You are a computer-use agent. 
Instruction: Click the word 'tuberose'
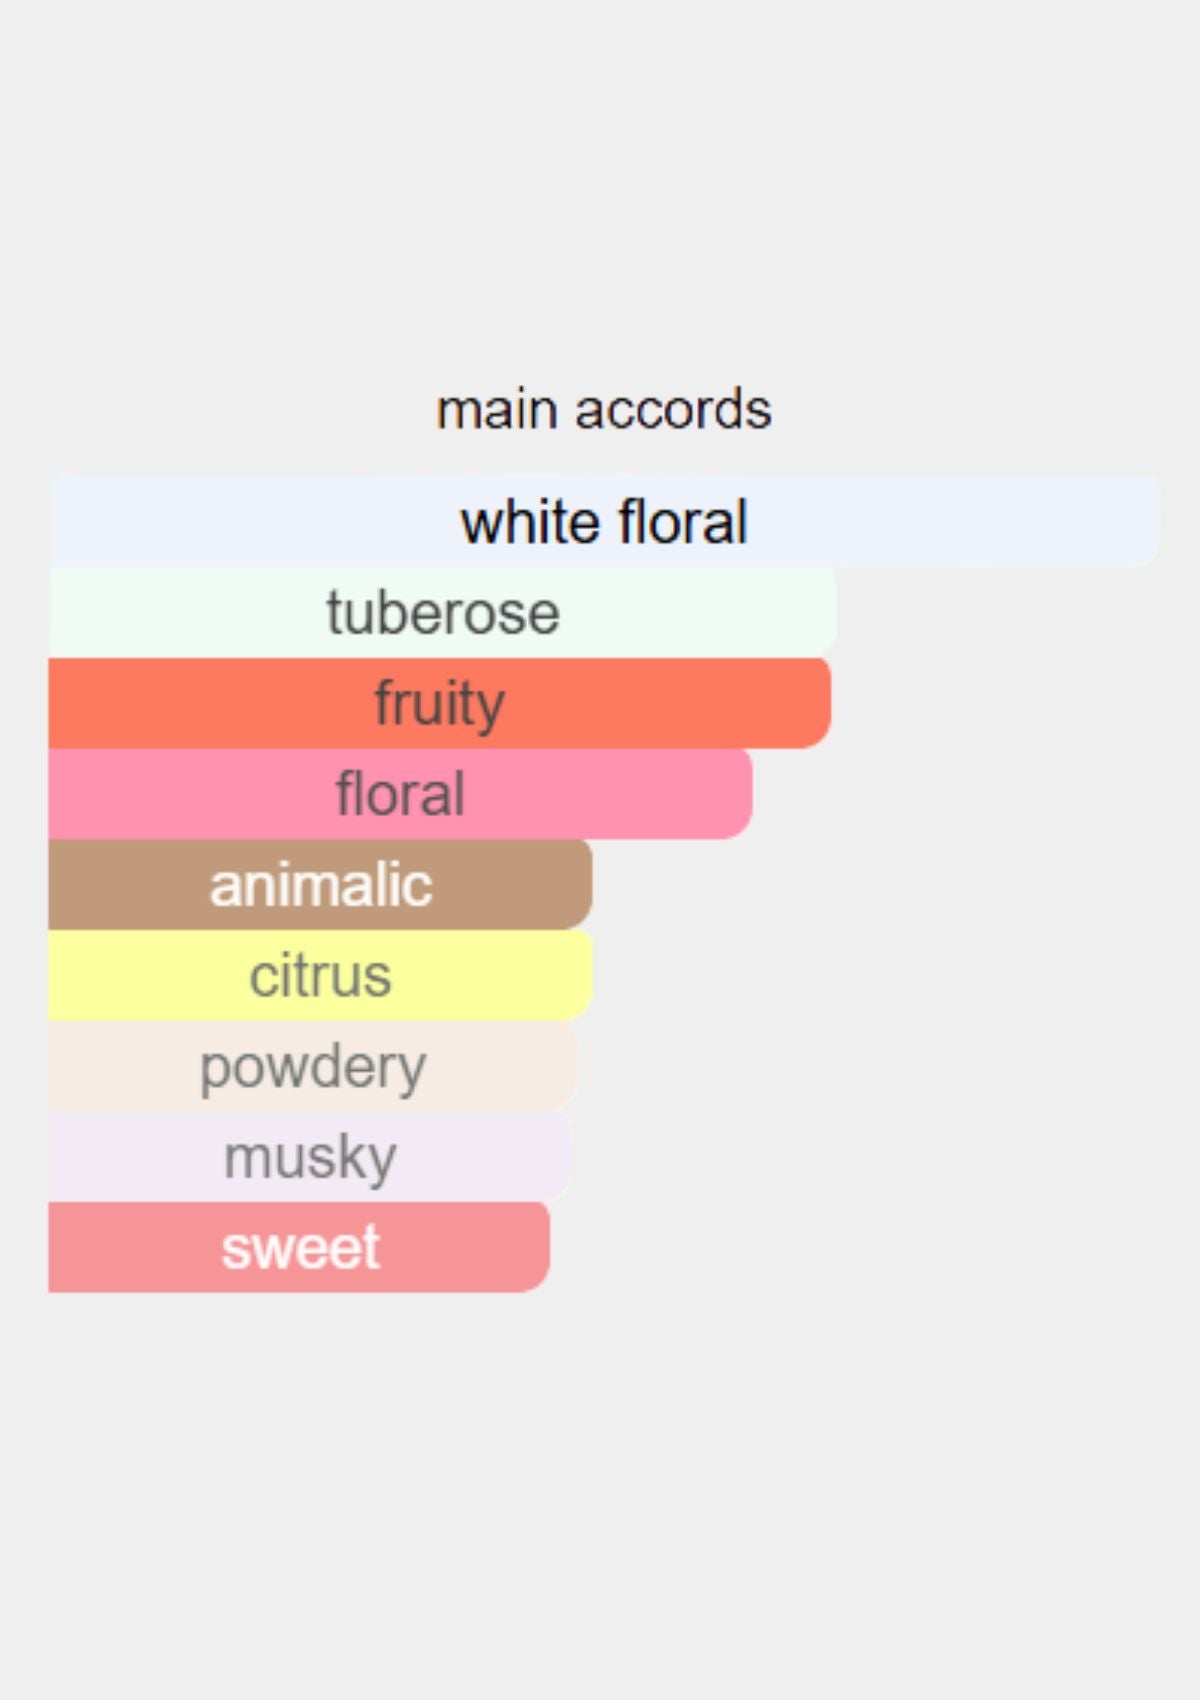[442, 612]
